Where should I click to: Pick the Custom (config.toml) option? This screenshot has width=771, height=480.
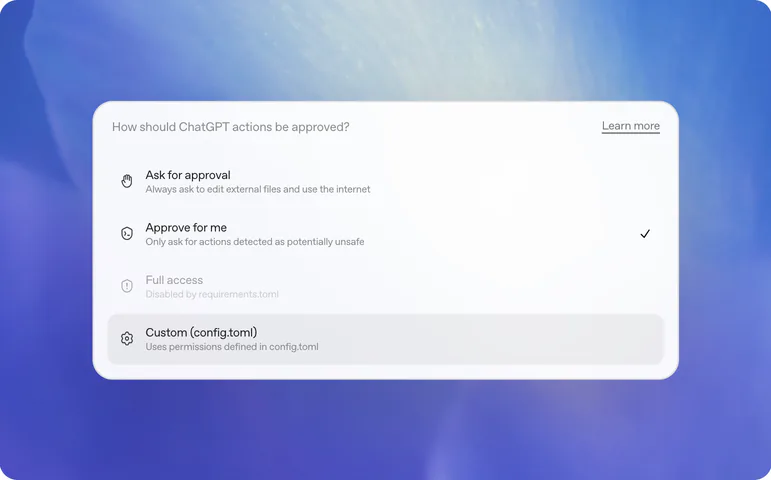coord(386,339)
